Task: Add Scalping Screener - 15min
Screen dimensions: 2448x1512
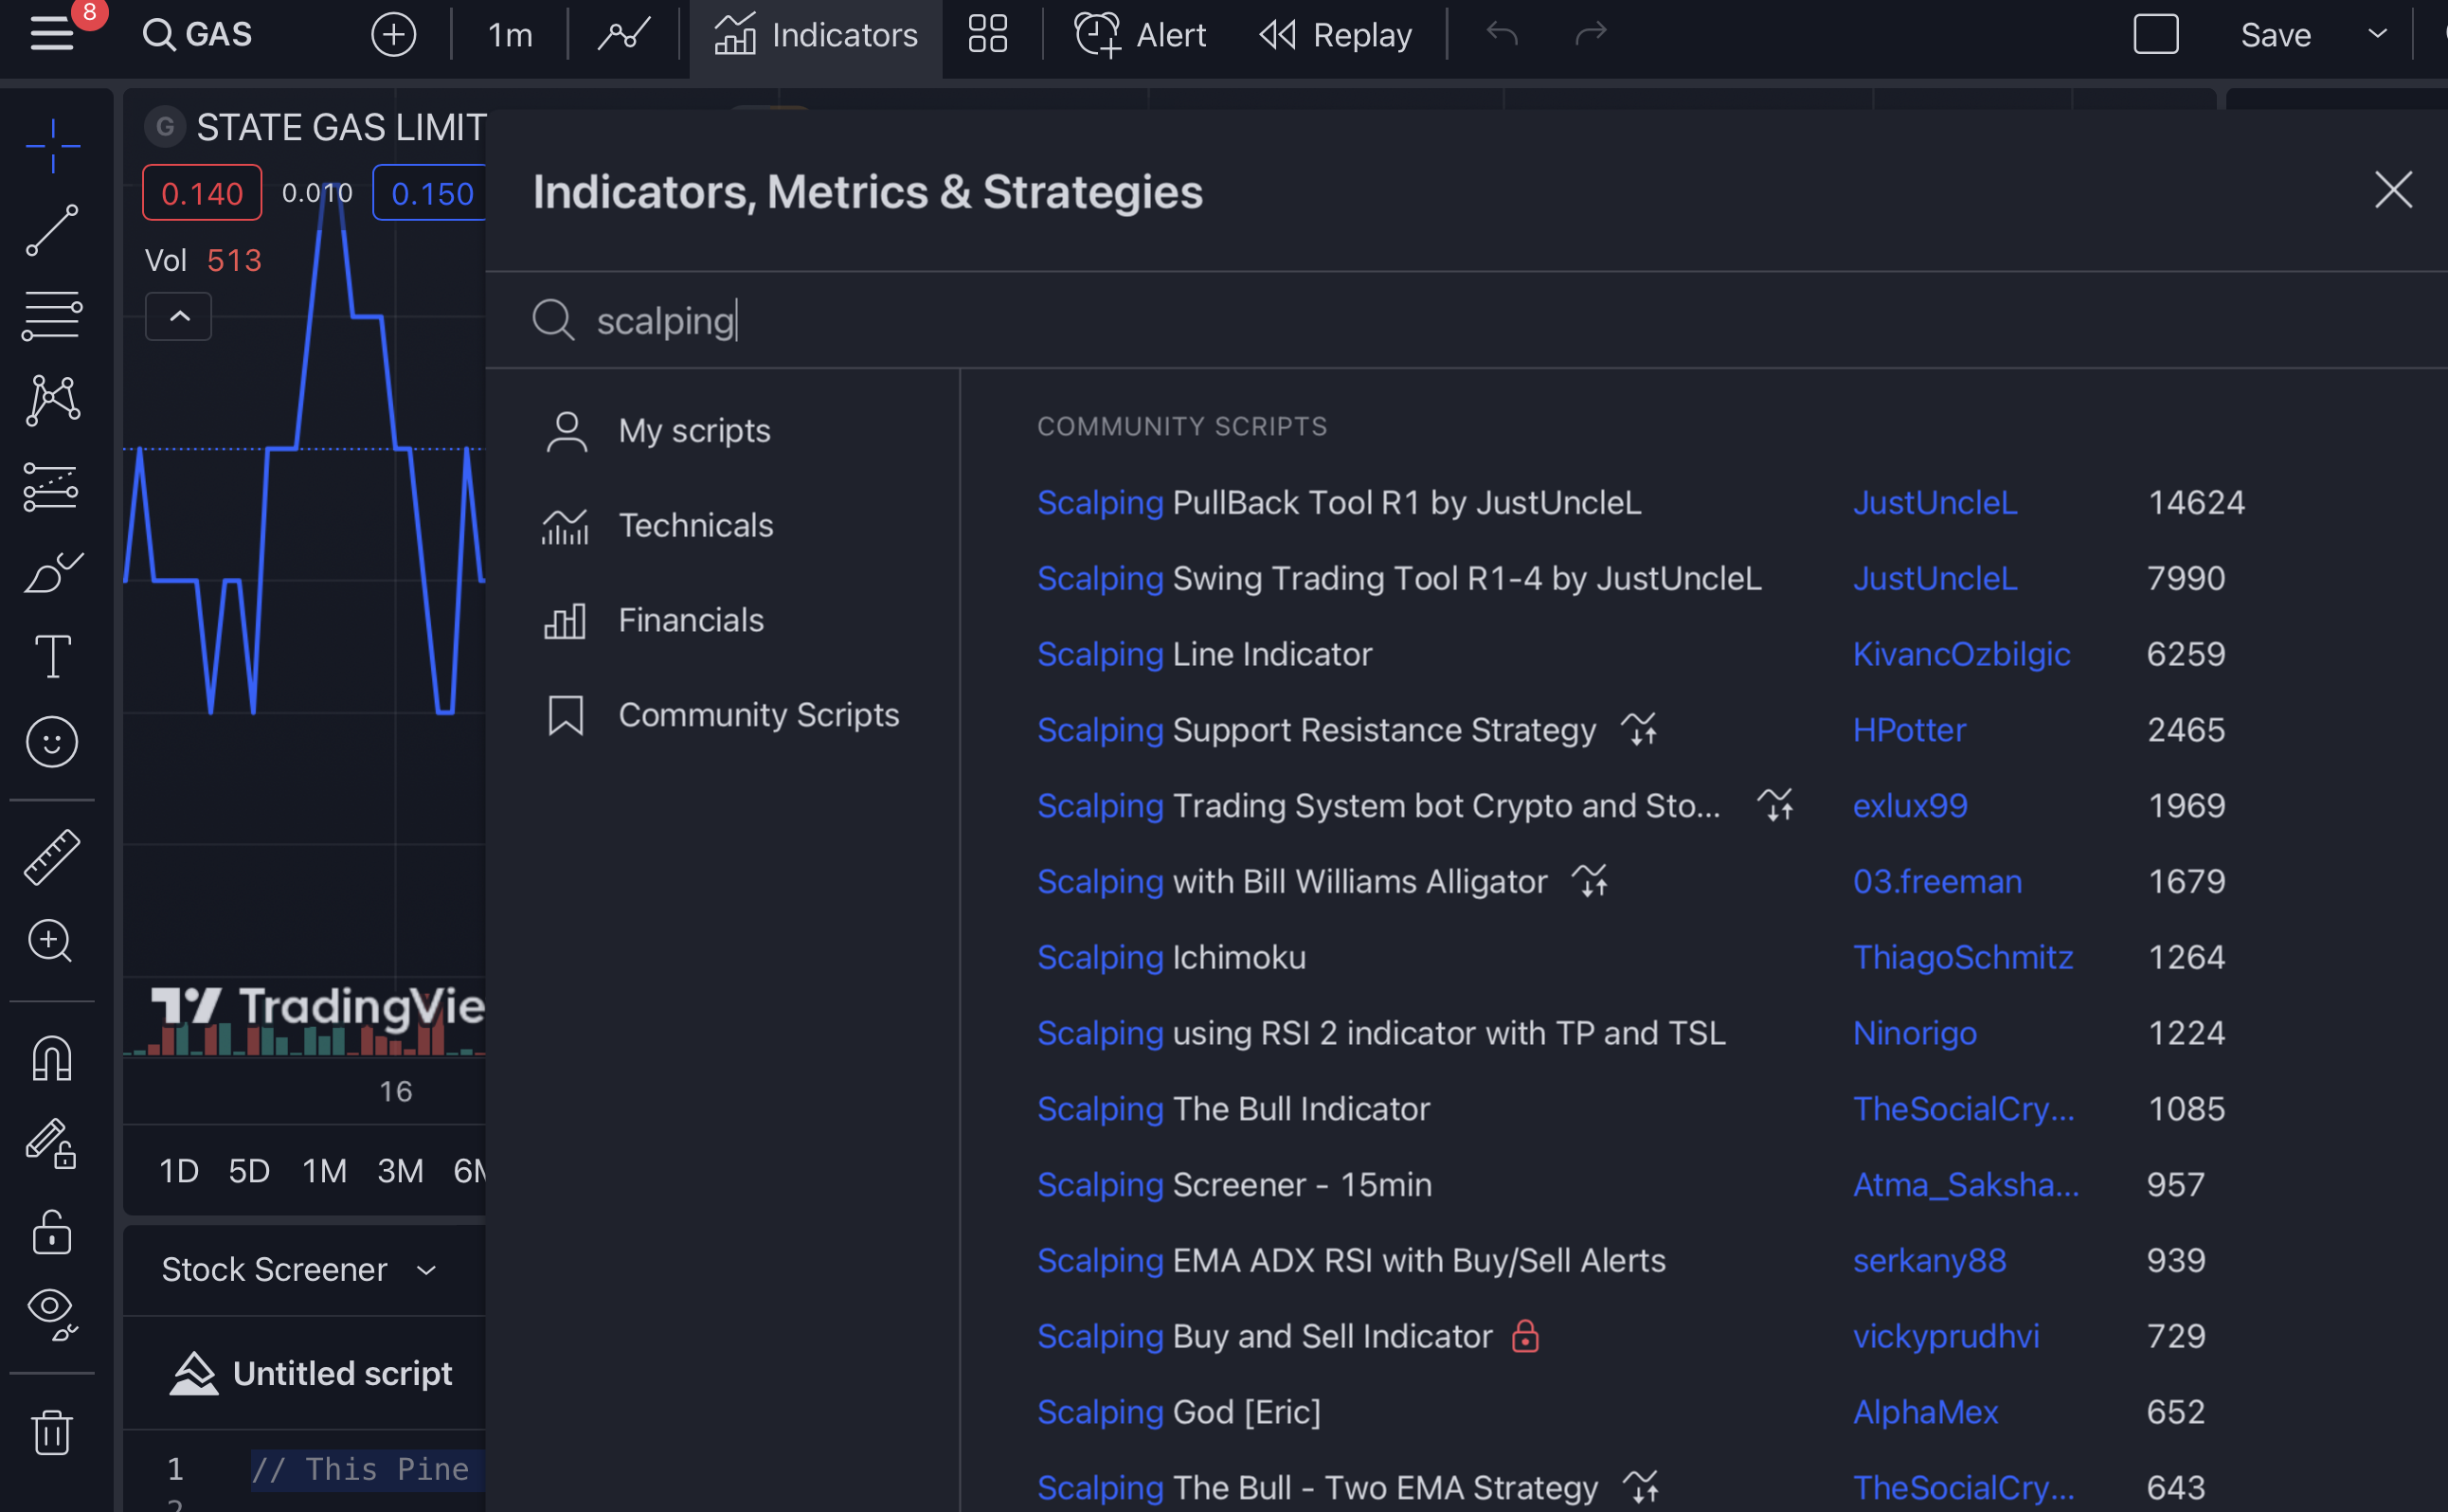Action: point(1234,1184)
